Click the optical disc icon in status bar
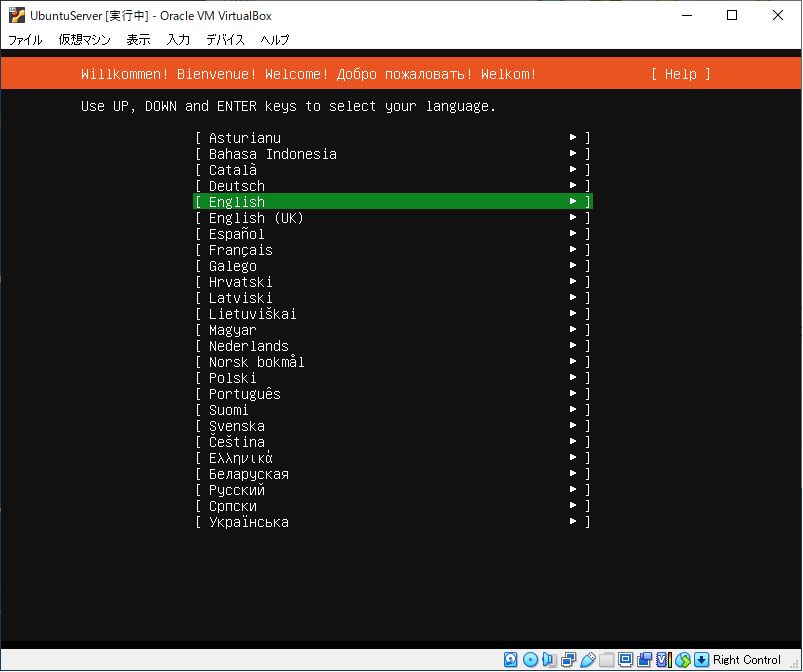The width and height of the screenshot is (803, 672). tap(530, 660)
